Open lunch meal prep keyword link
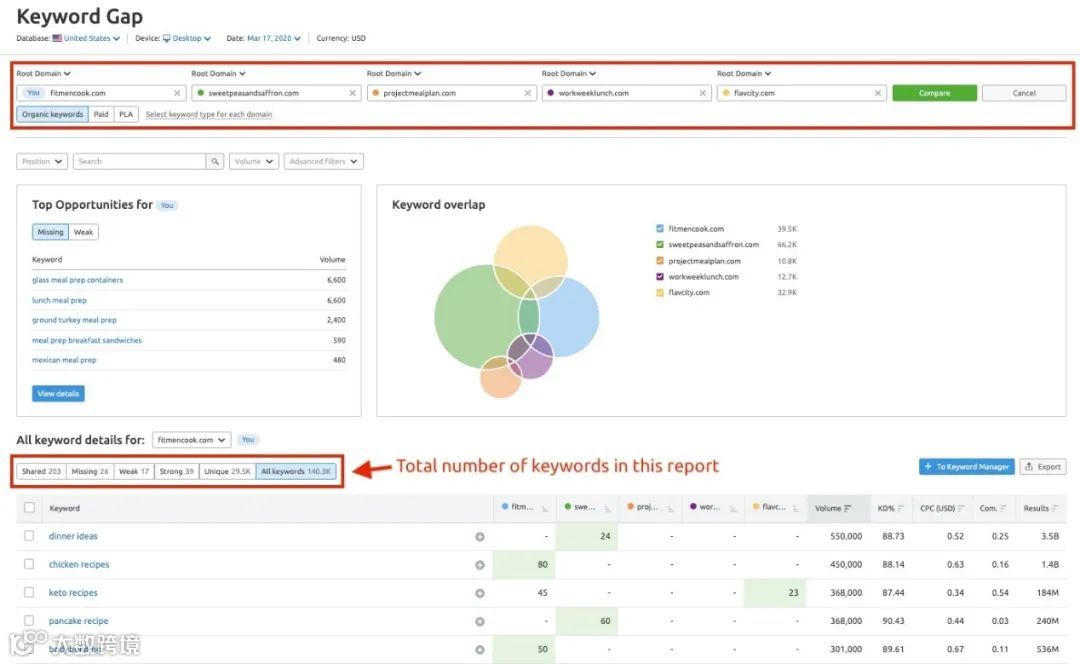 pyautogui.click(x=59, y=300)
